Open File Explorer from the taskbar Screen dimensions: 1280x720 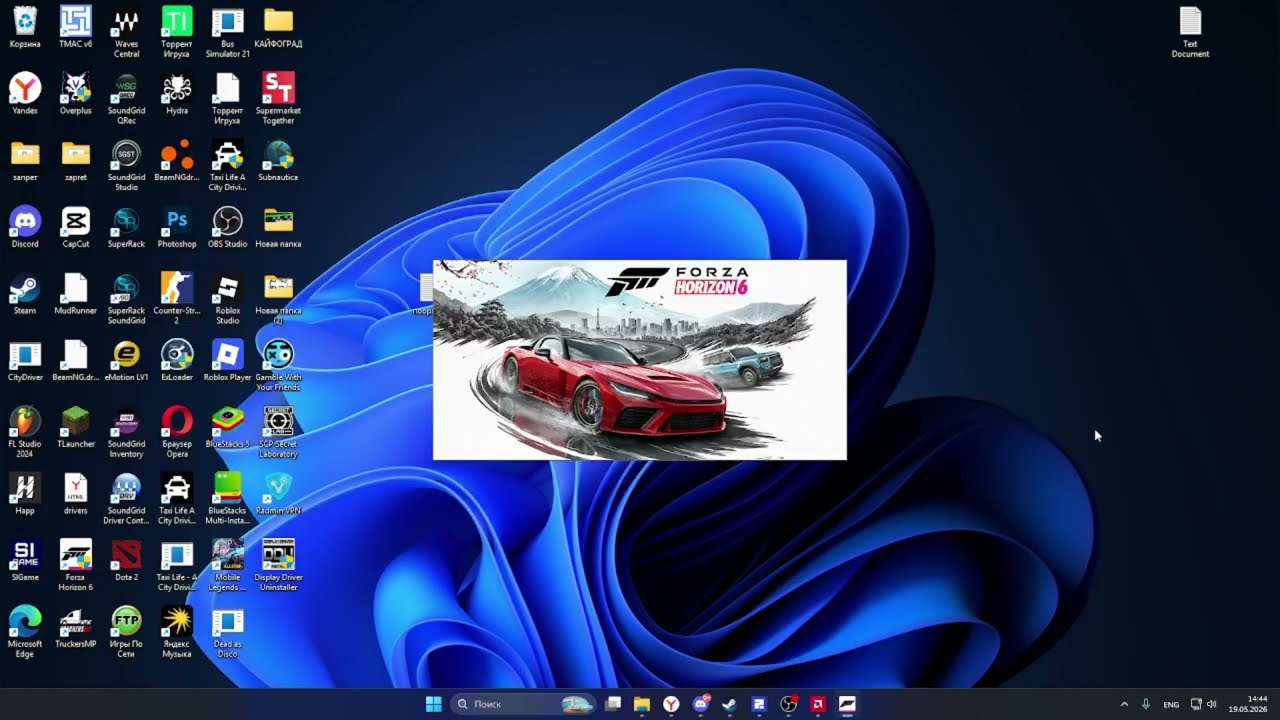(642, 704)
